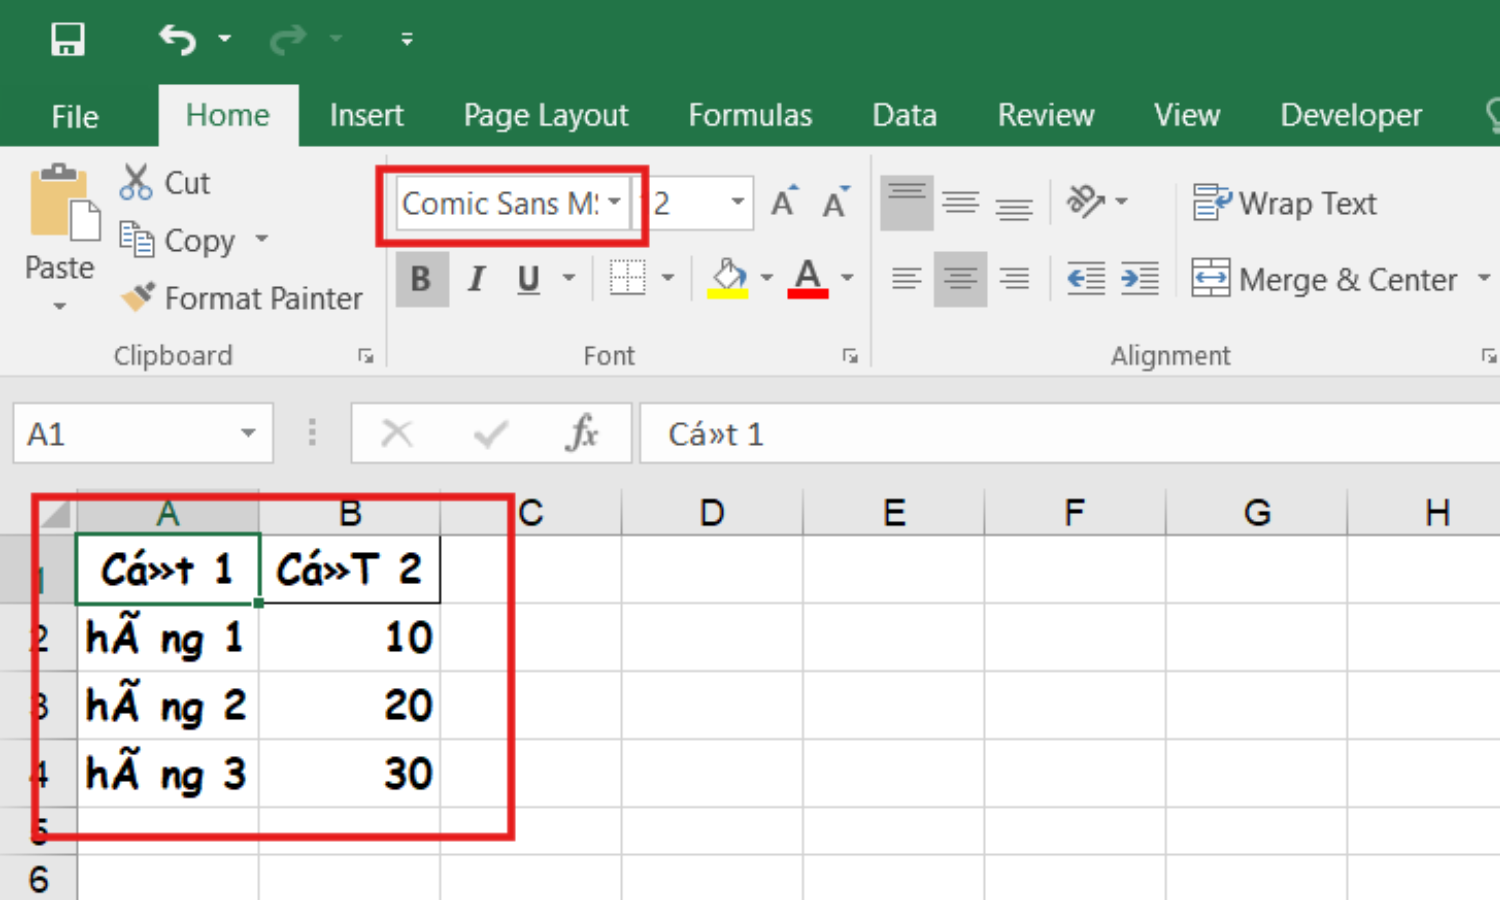Open the Fill Color dropdown arrow
This screenshot has width=1500, height=900.
(766, 279)
